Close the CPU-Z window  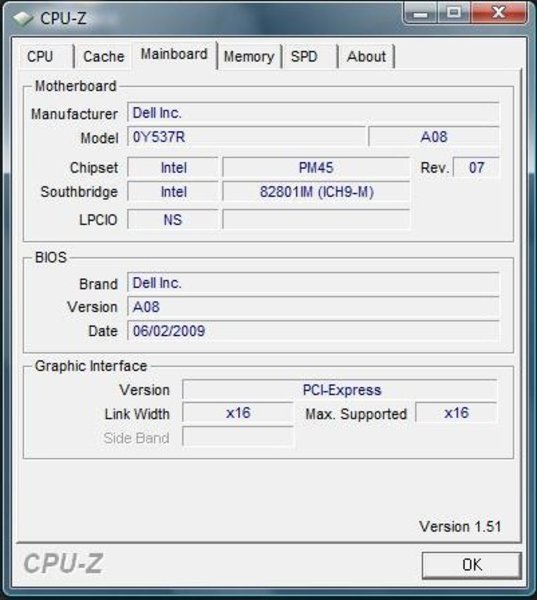(499, 13)
